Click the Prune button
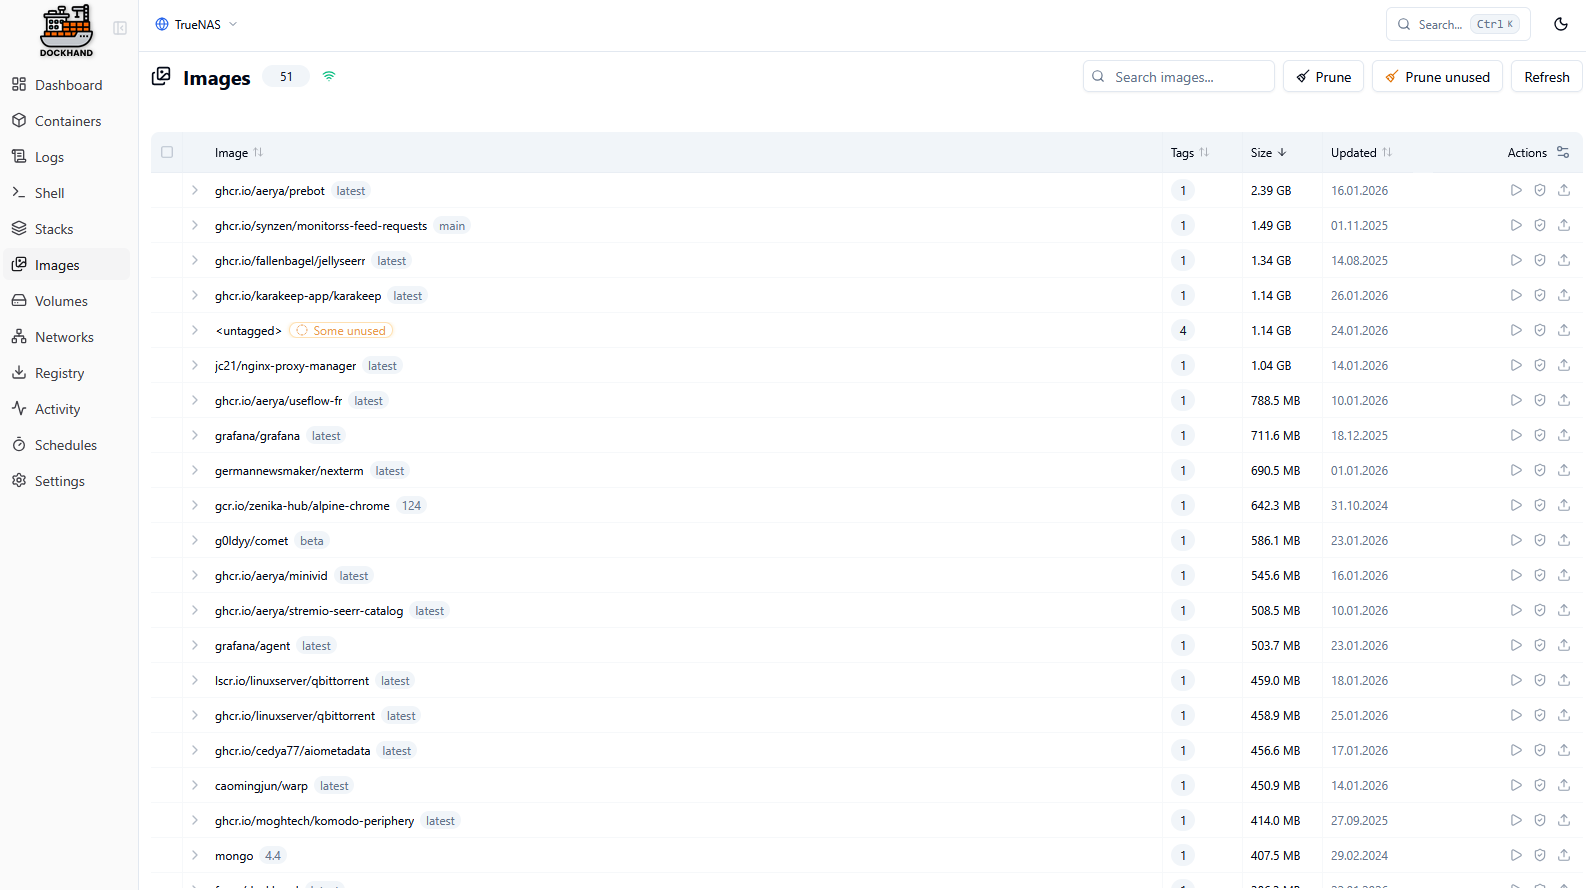Screen dimensions: 1586x890 1323,77
